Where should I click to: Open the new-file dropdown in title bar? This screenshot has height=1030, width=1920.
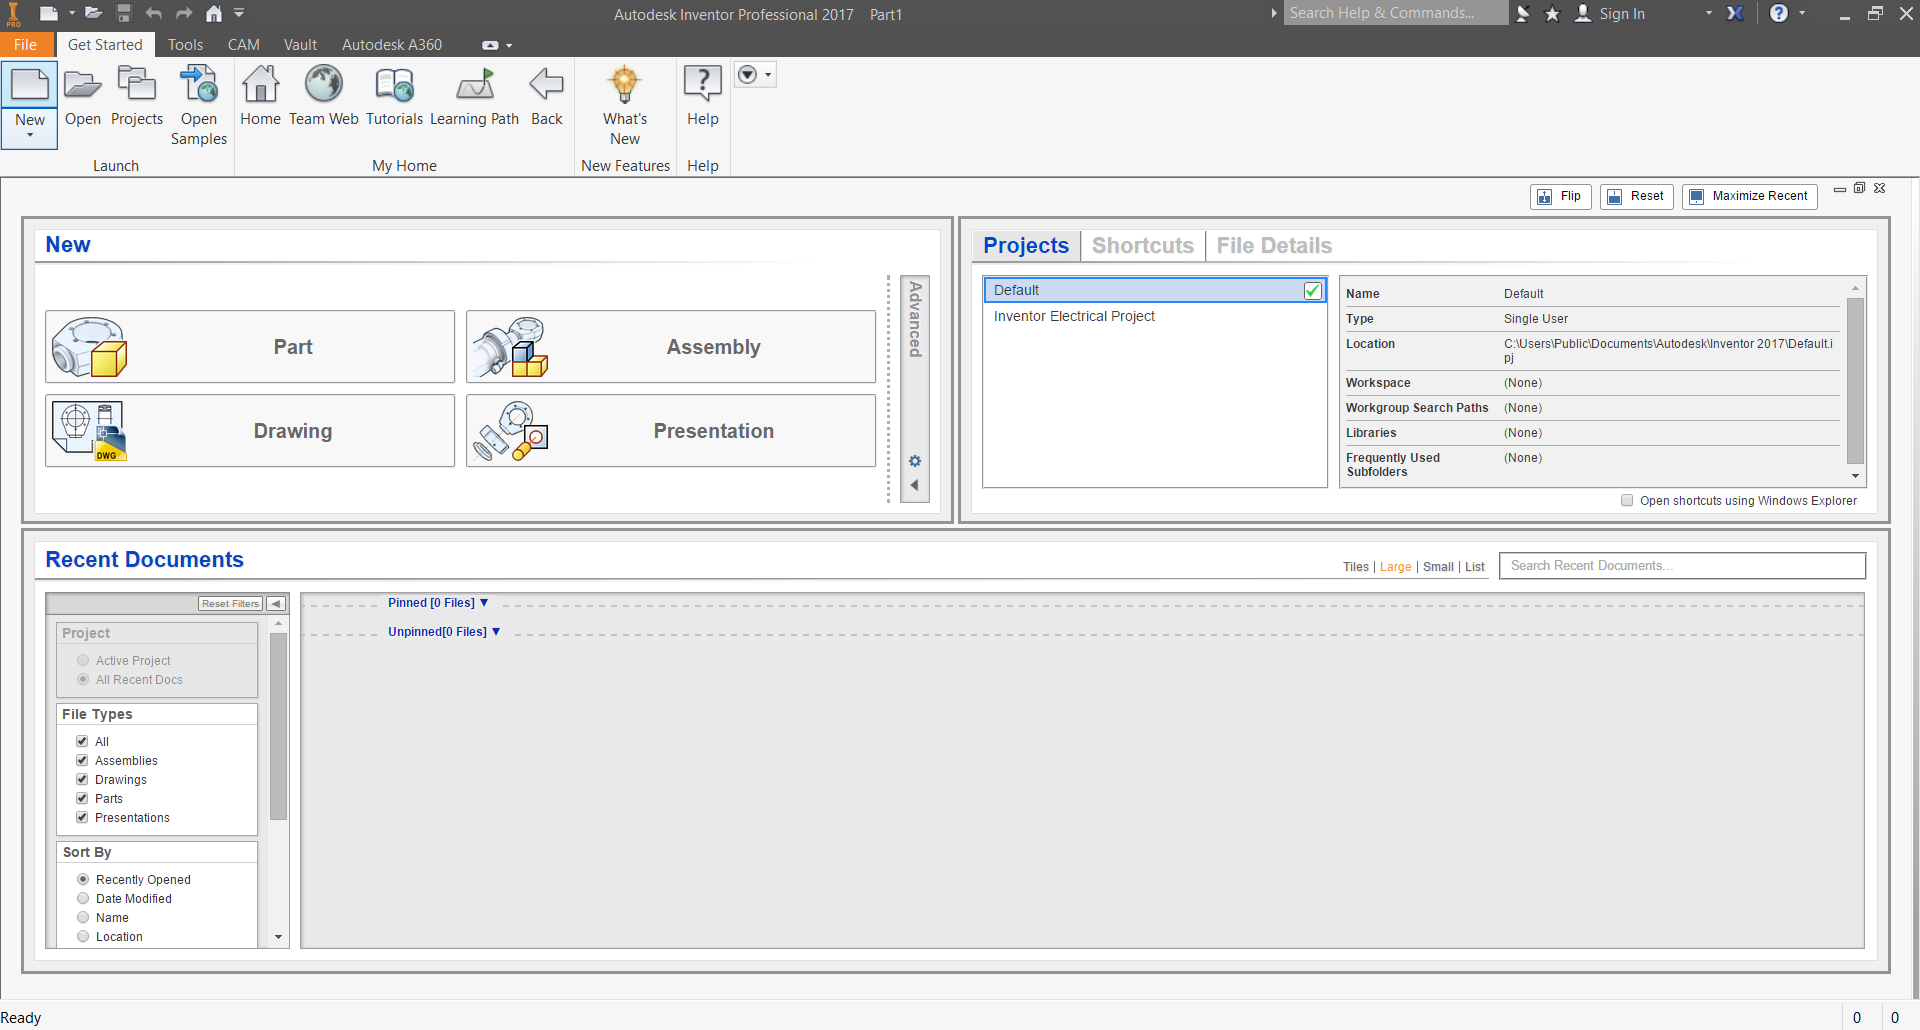[x=72, y=13]
